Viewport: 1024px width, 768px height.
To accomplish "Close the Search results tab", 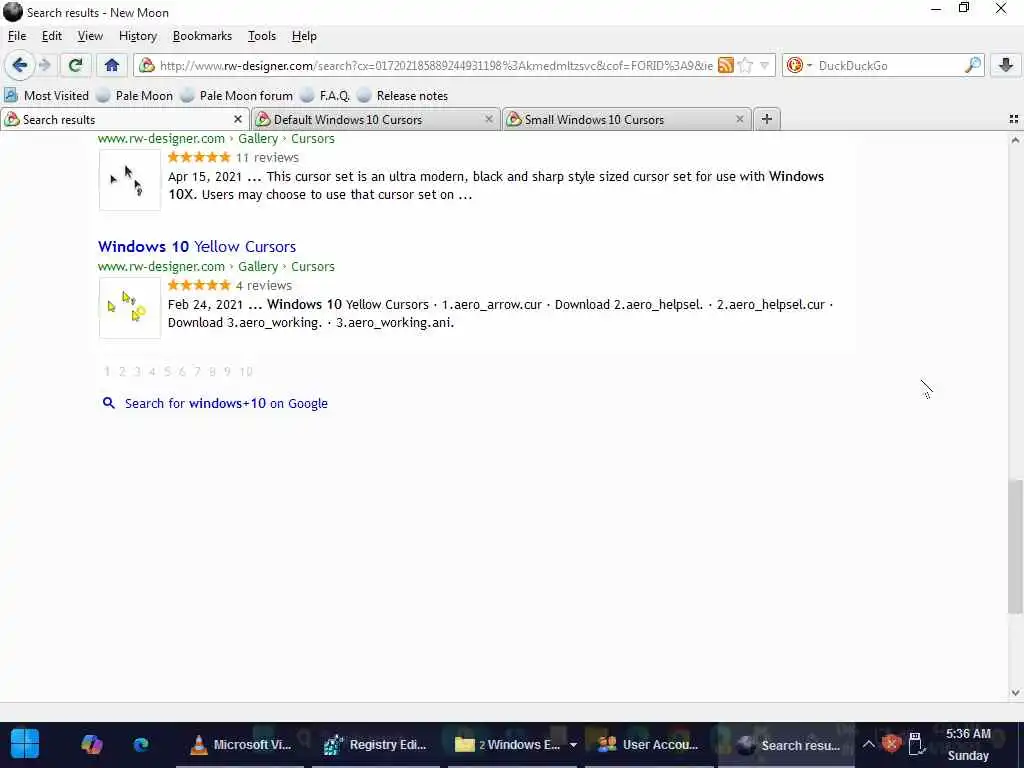I will pos(238,119).
